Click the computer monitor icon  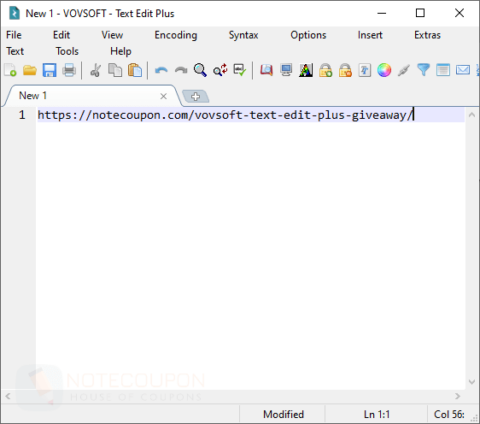pyautogui.click(x=286, y=70)
